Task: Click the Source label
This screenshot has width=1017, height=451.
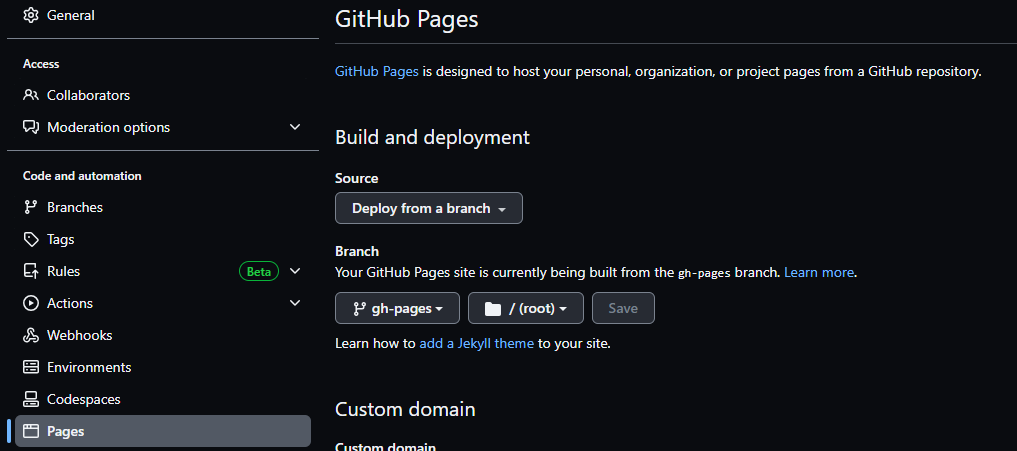Action: pos(357,178)
